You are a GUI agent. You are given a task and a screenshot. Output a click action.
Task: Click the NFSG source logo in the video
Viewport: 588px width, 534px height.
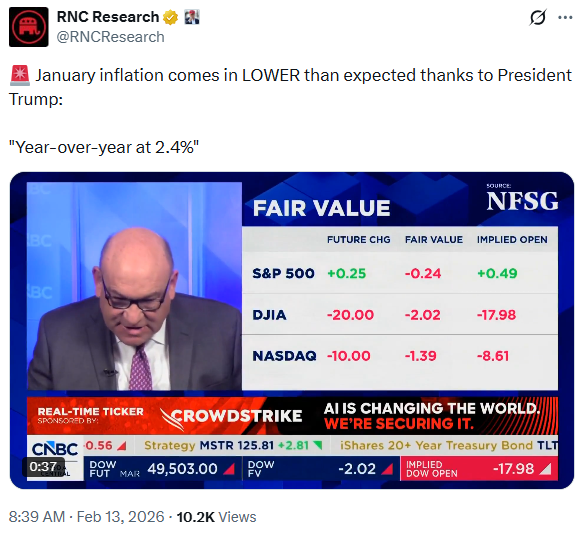click(x=522, y=199)
